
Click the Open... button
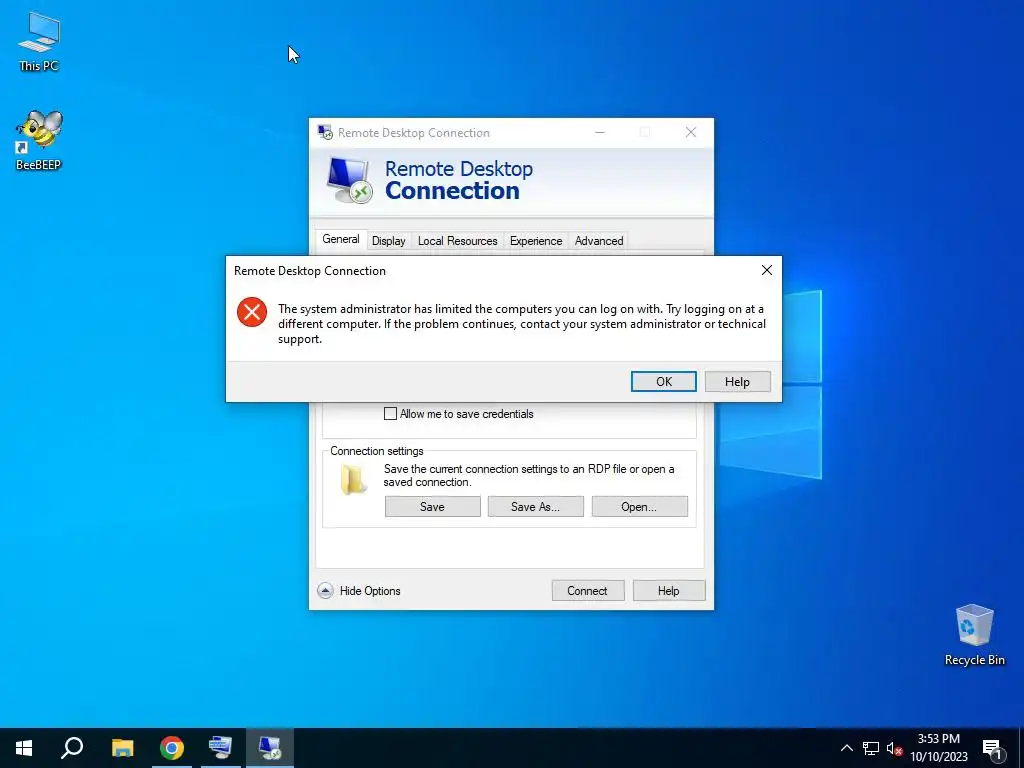(639, 507)
